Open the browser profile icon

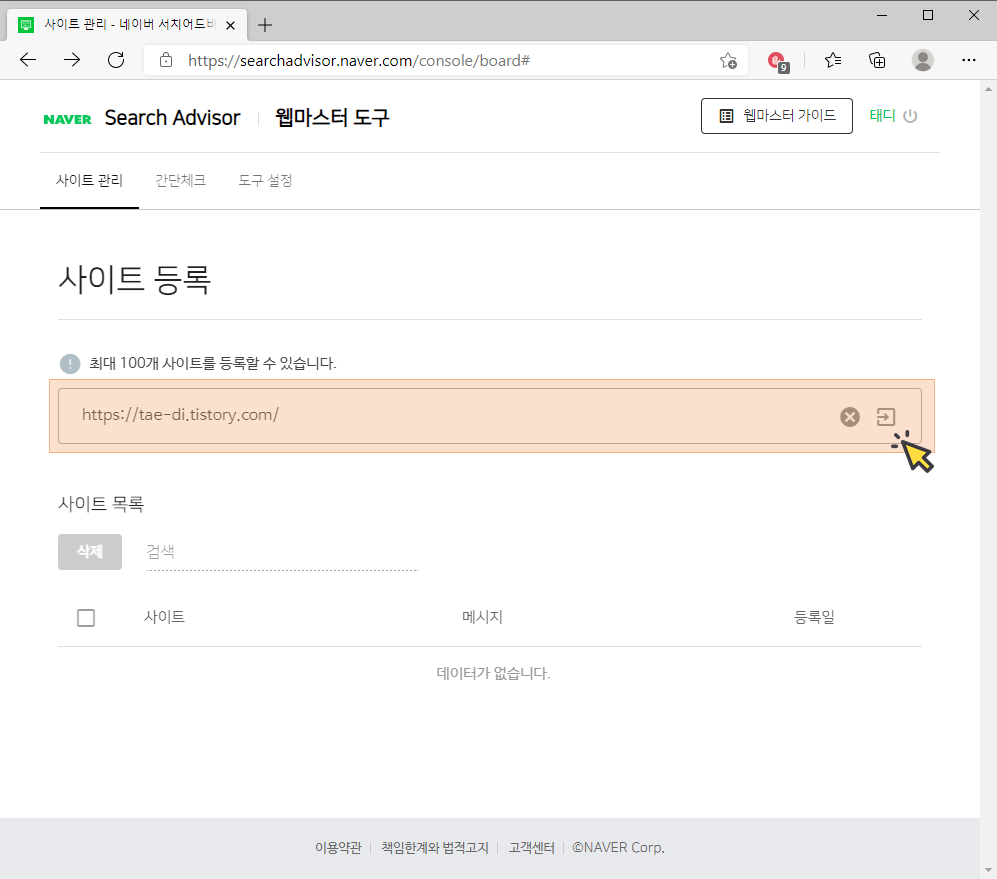(x=922, y=60)
